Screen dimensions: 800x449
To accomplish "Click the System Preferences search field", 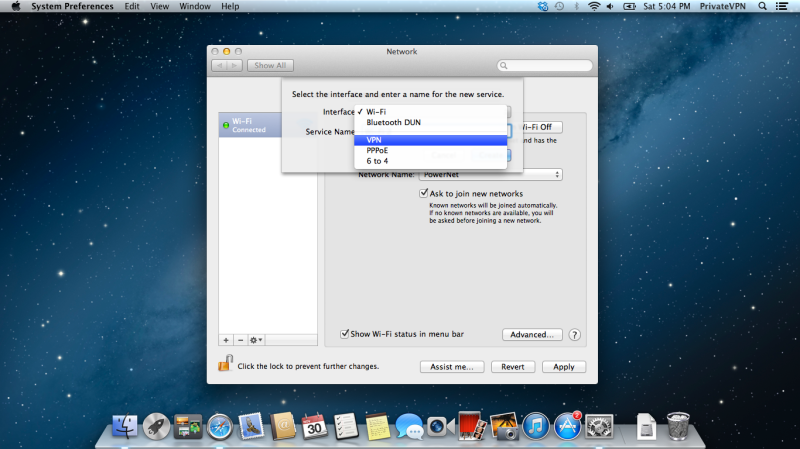I will pyautogui.click(x=546, y=66).
